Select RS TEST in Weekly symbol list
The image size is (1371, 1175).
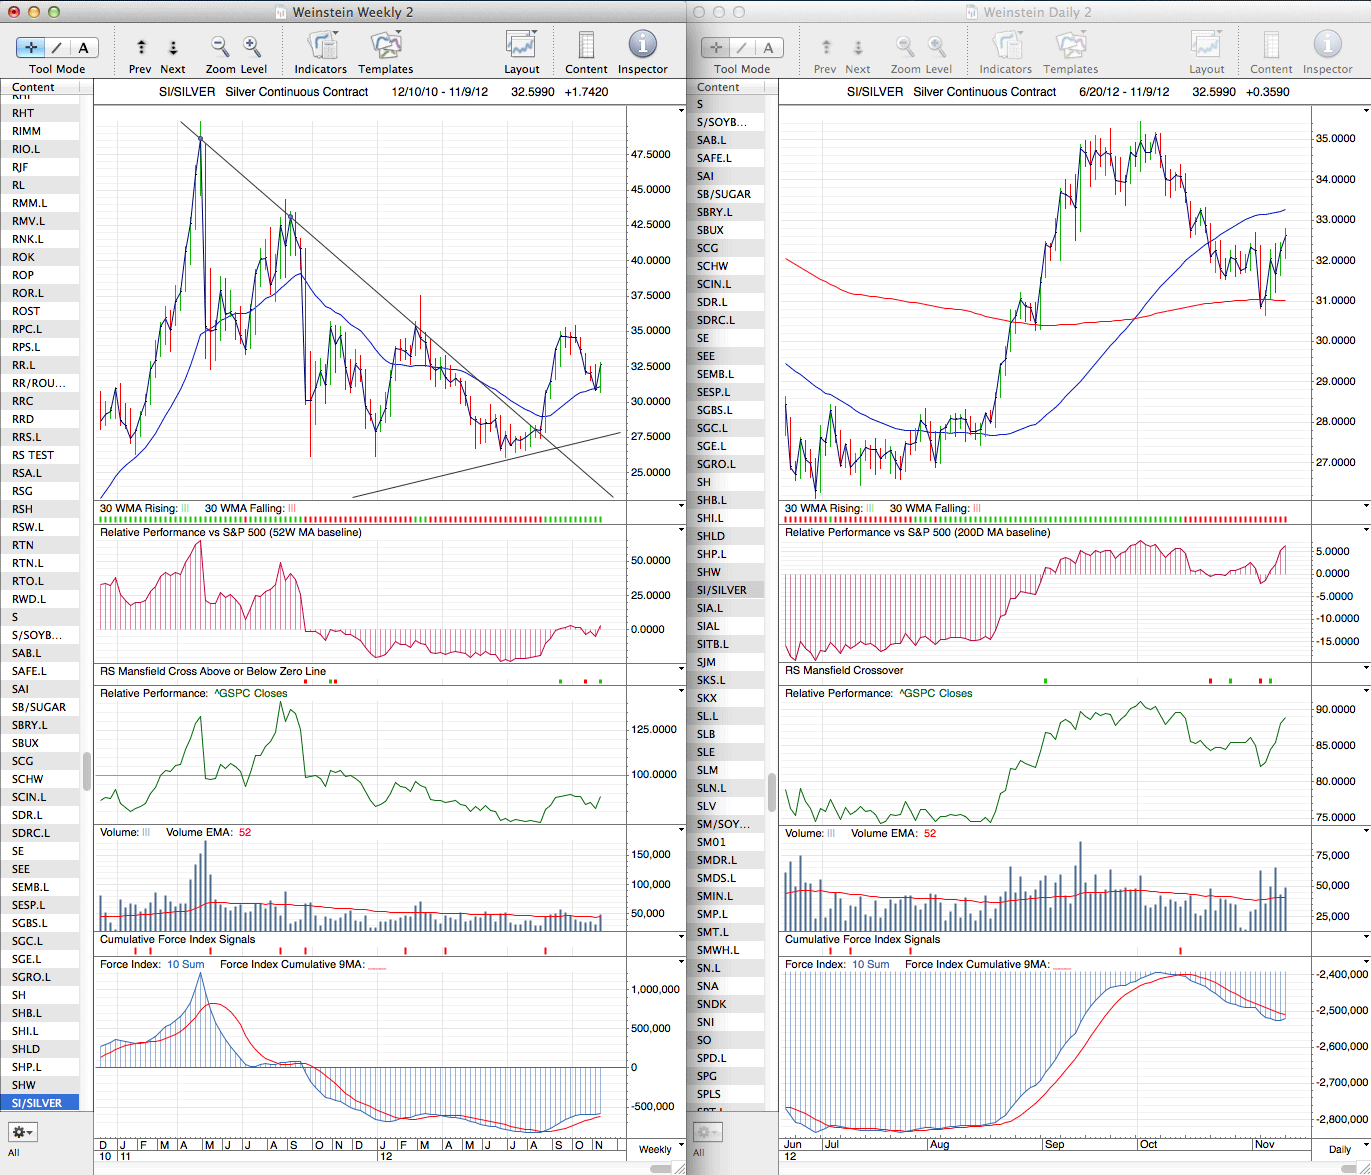tap(40, 455)
